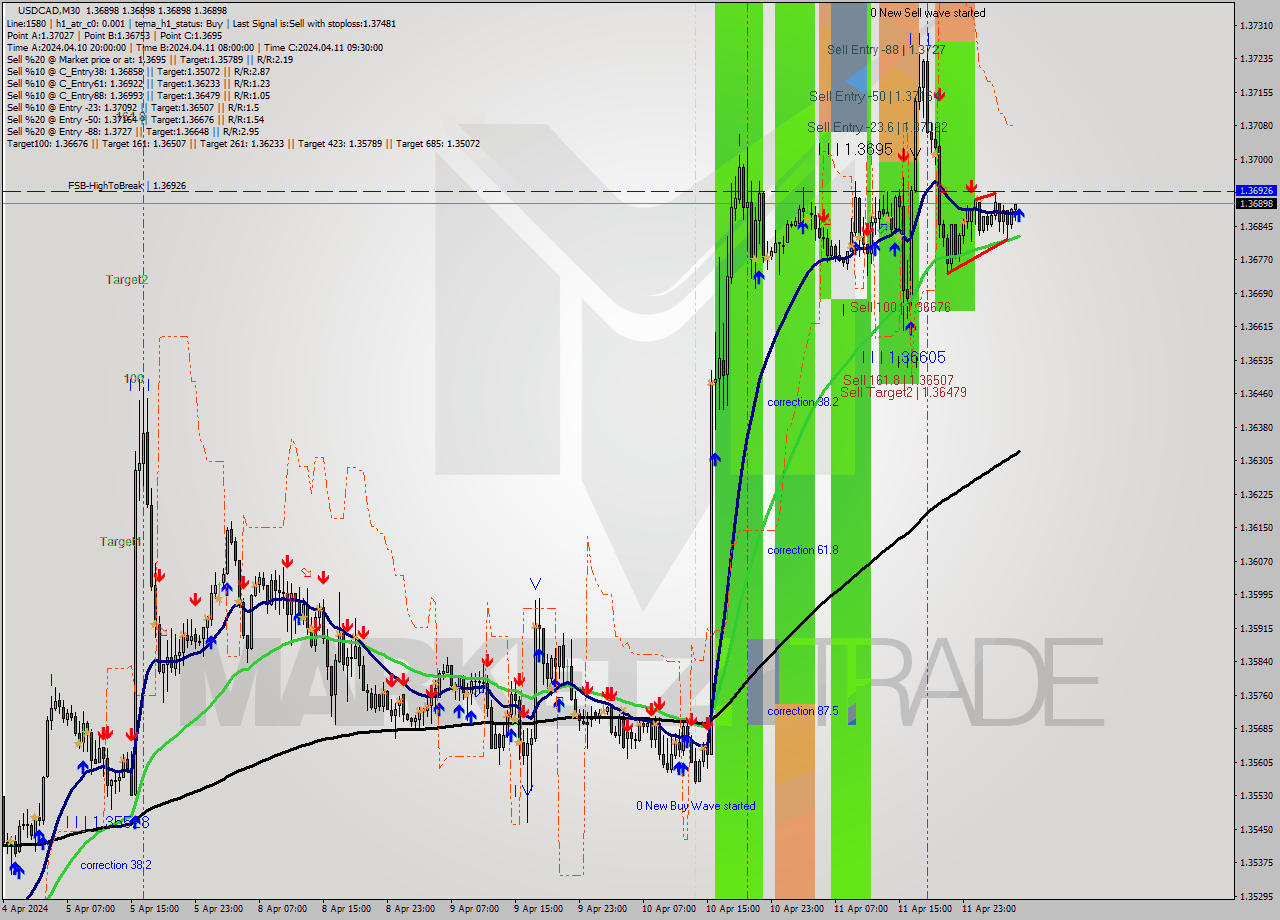Click the '9 Apr 15:00' time axis label

pyautogui.click(x=538, y=909)
